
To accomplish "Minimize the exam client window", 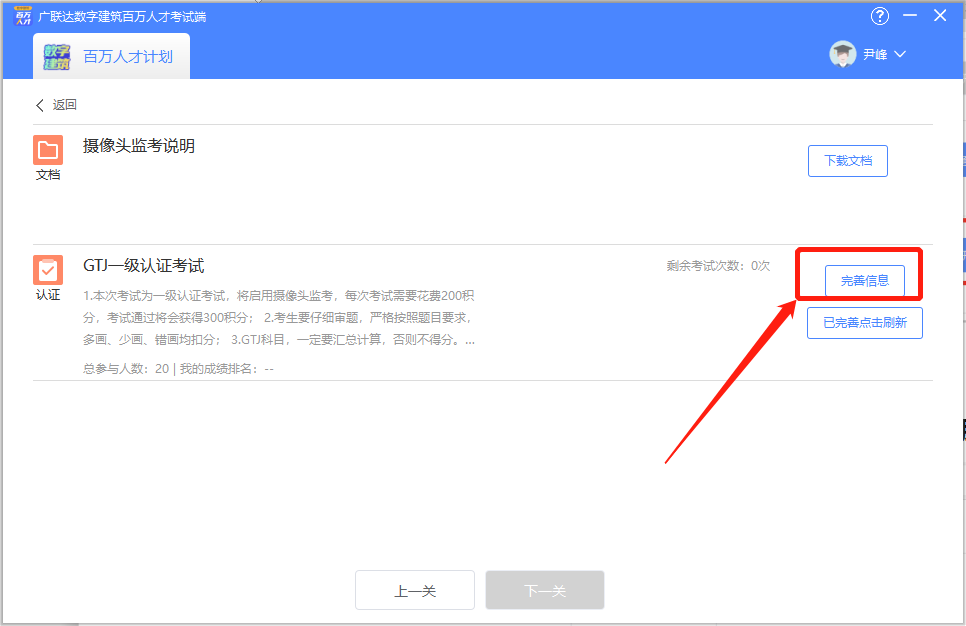I will coord(910,15).
